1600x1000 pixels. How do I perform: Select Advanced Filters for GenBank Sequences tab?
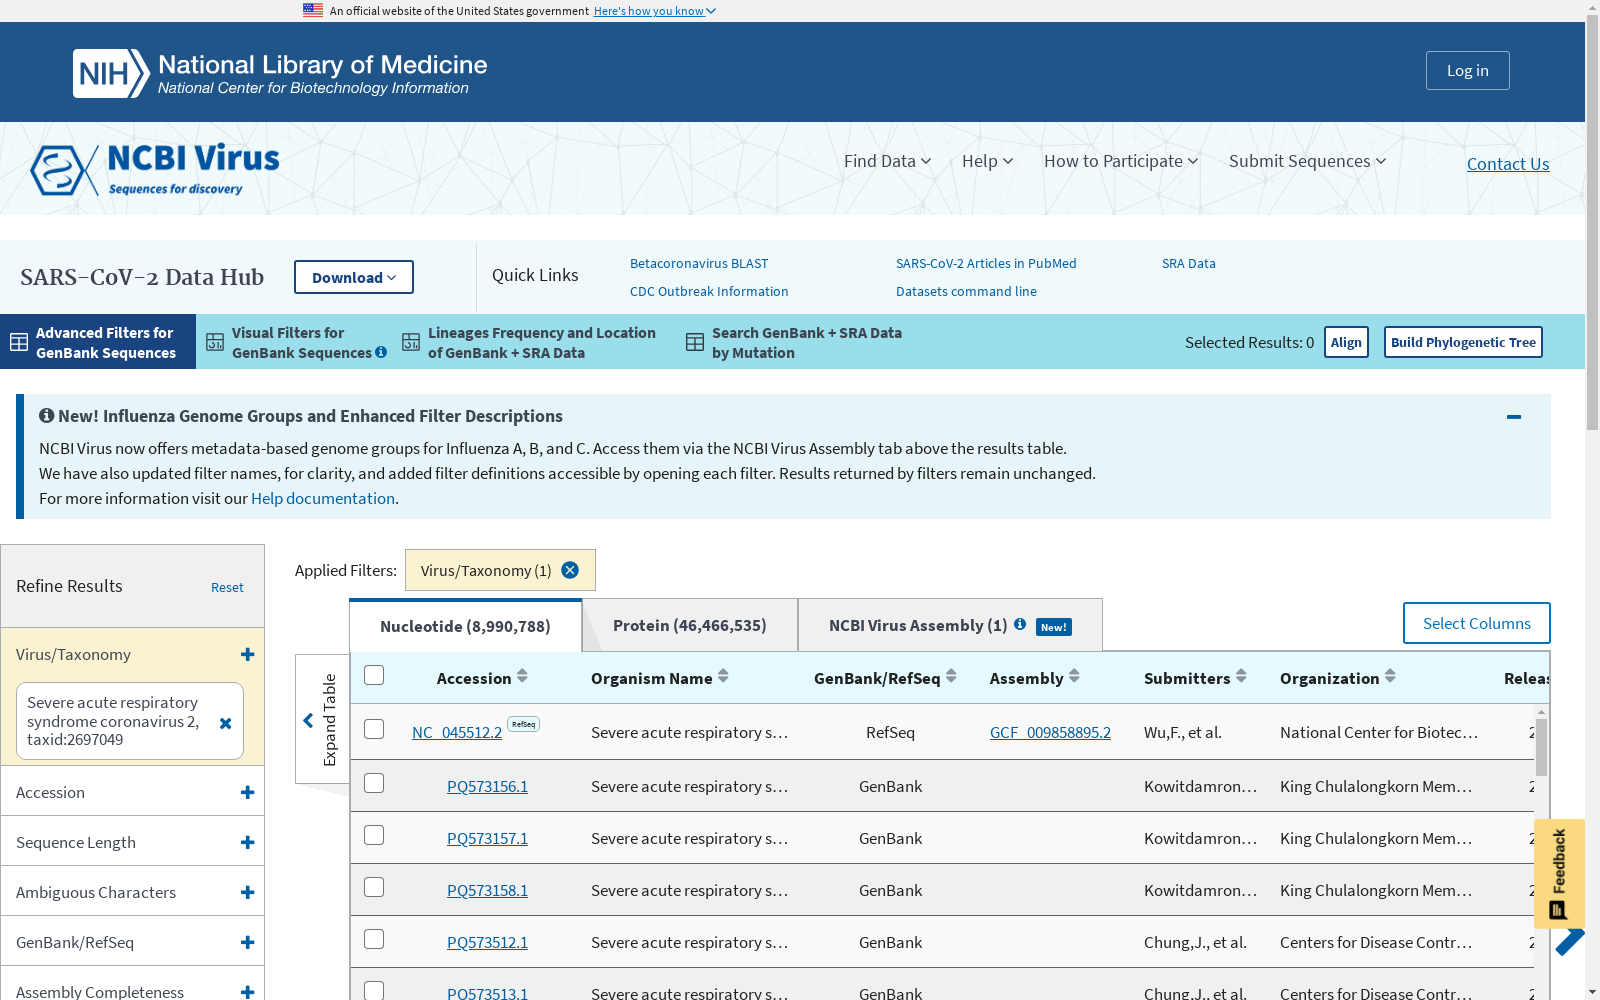pyautogui.click(x=98, y=342)
